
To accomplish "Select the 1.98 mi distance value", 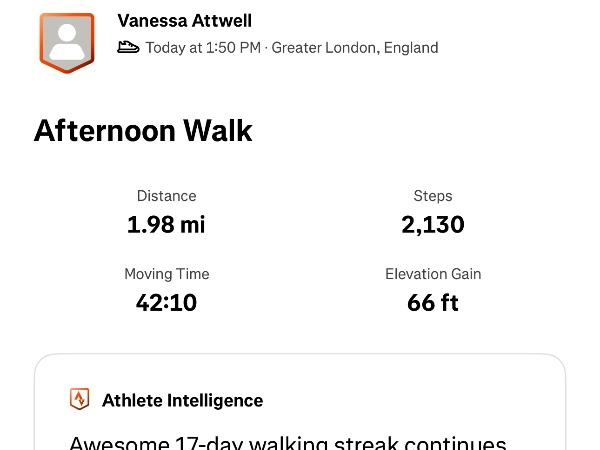I will (166, 224).
